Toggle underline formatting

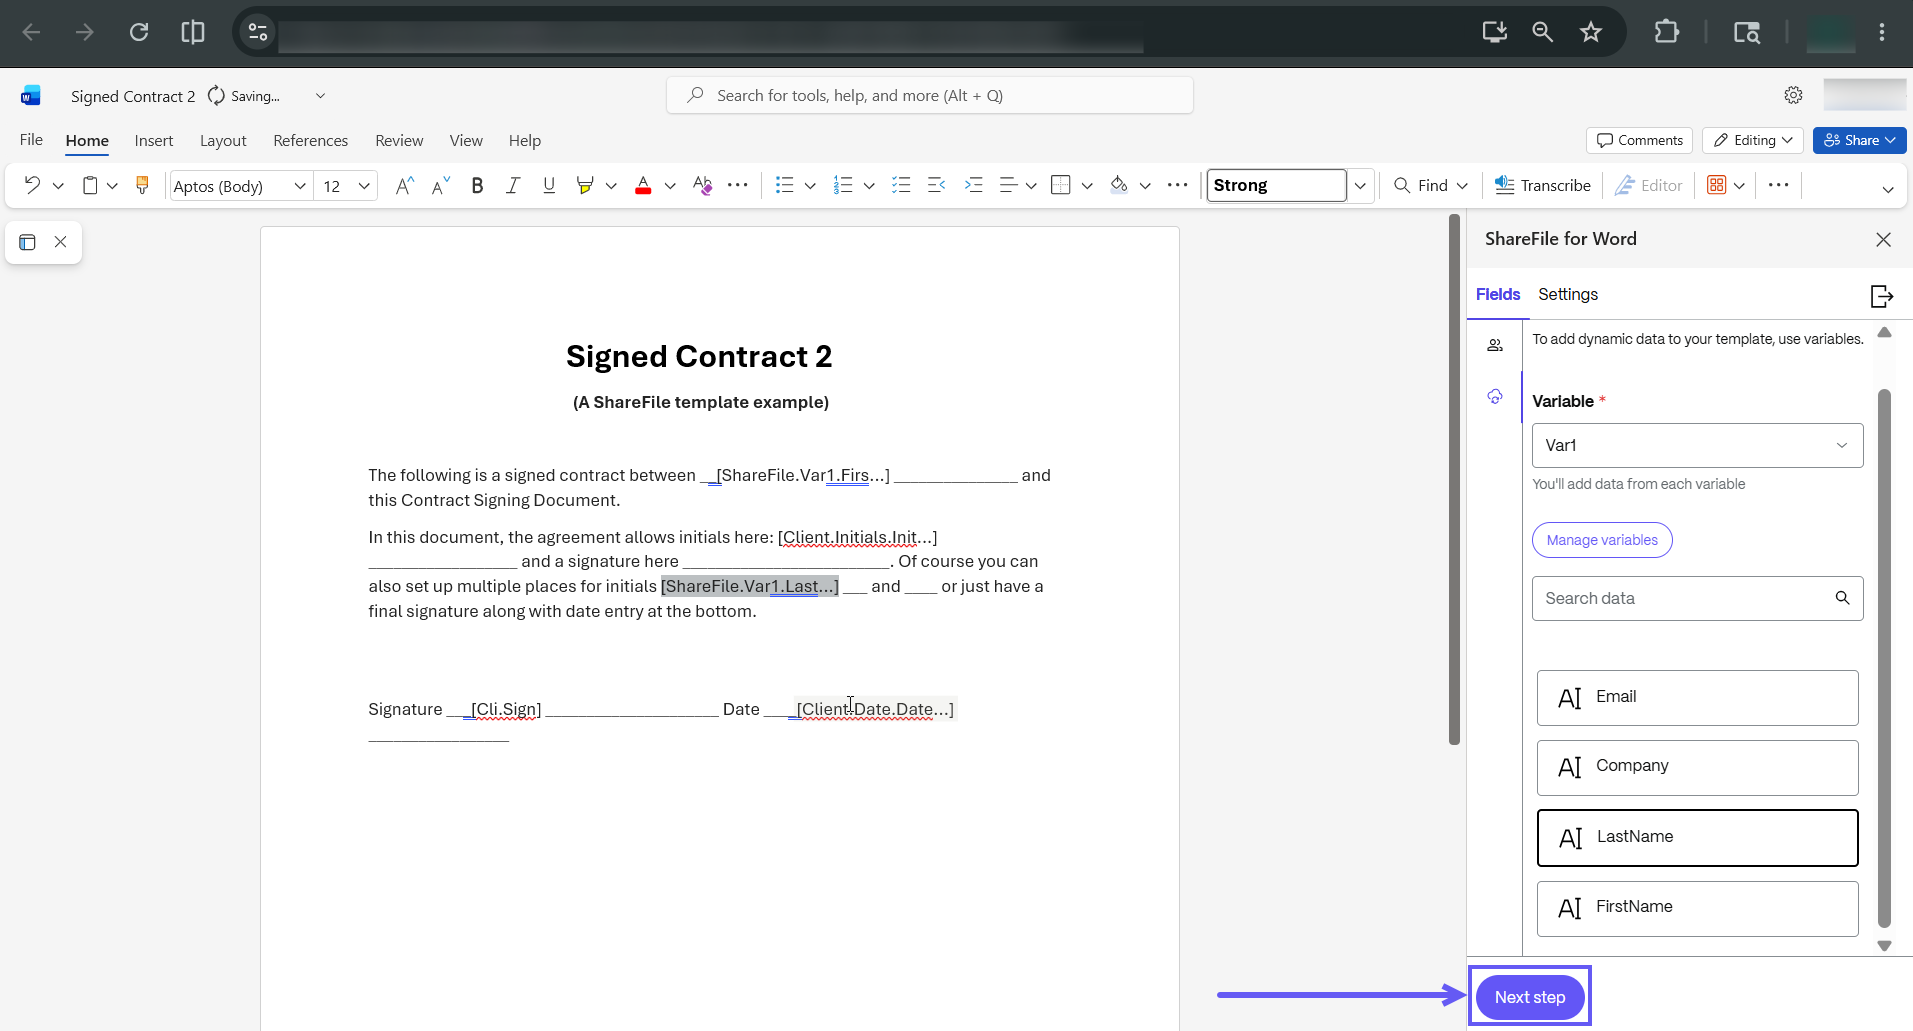point(549,185)
